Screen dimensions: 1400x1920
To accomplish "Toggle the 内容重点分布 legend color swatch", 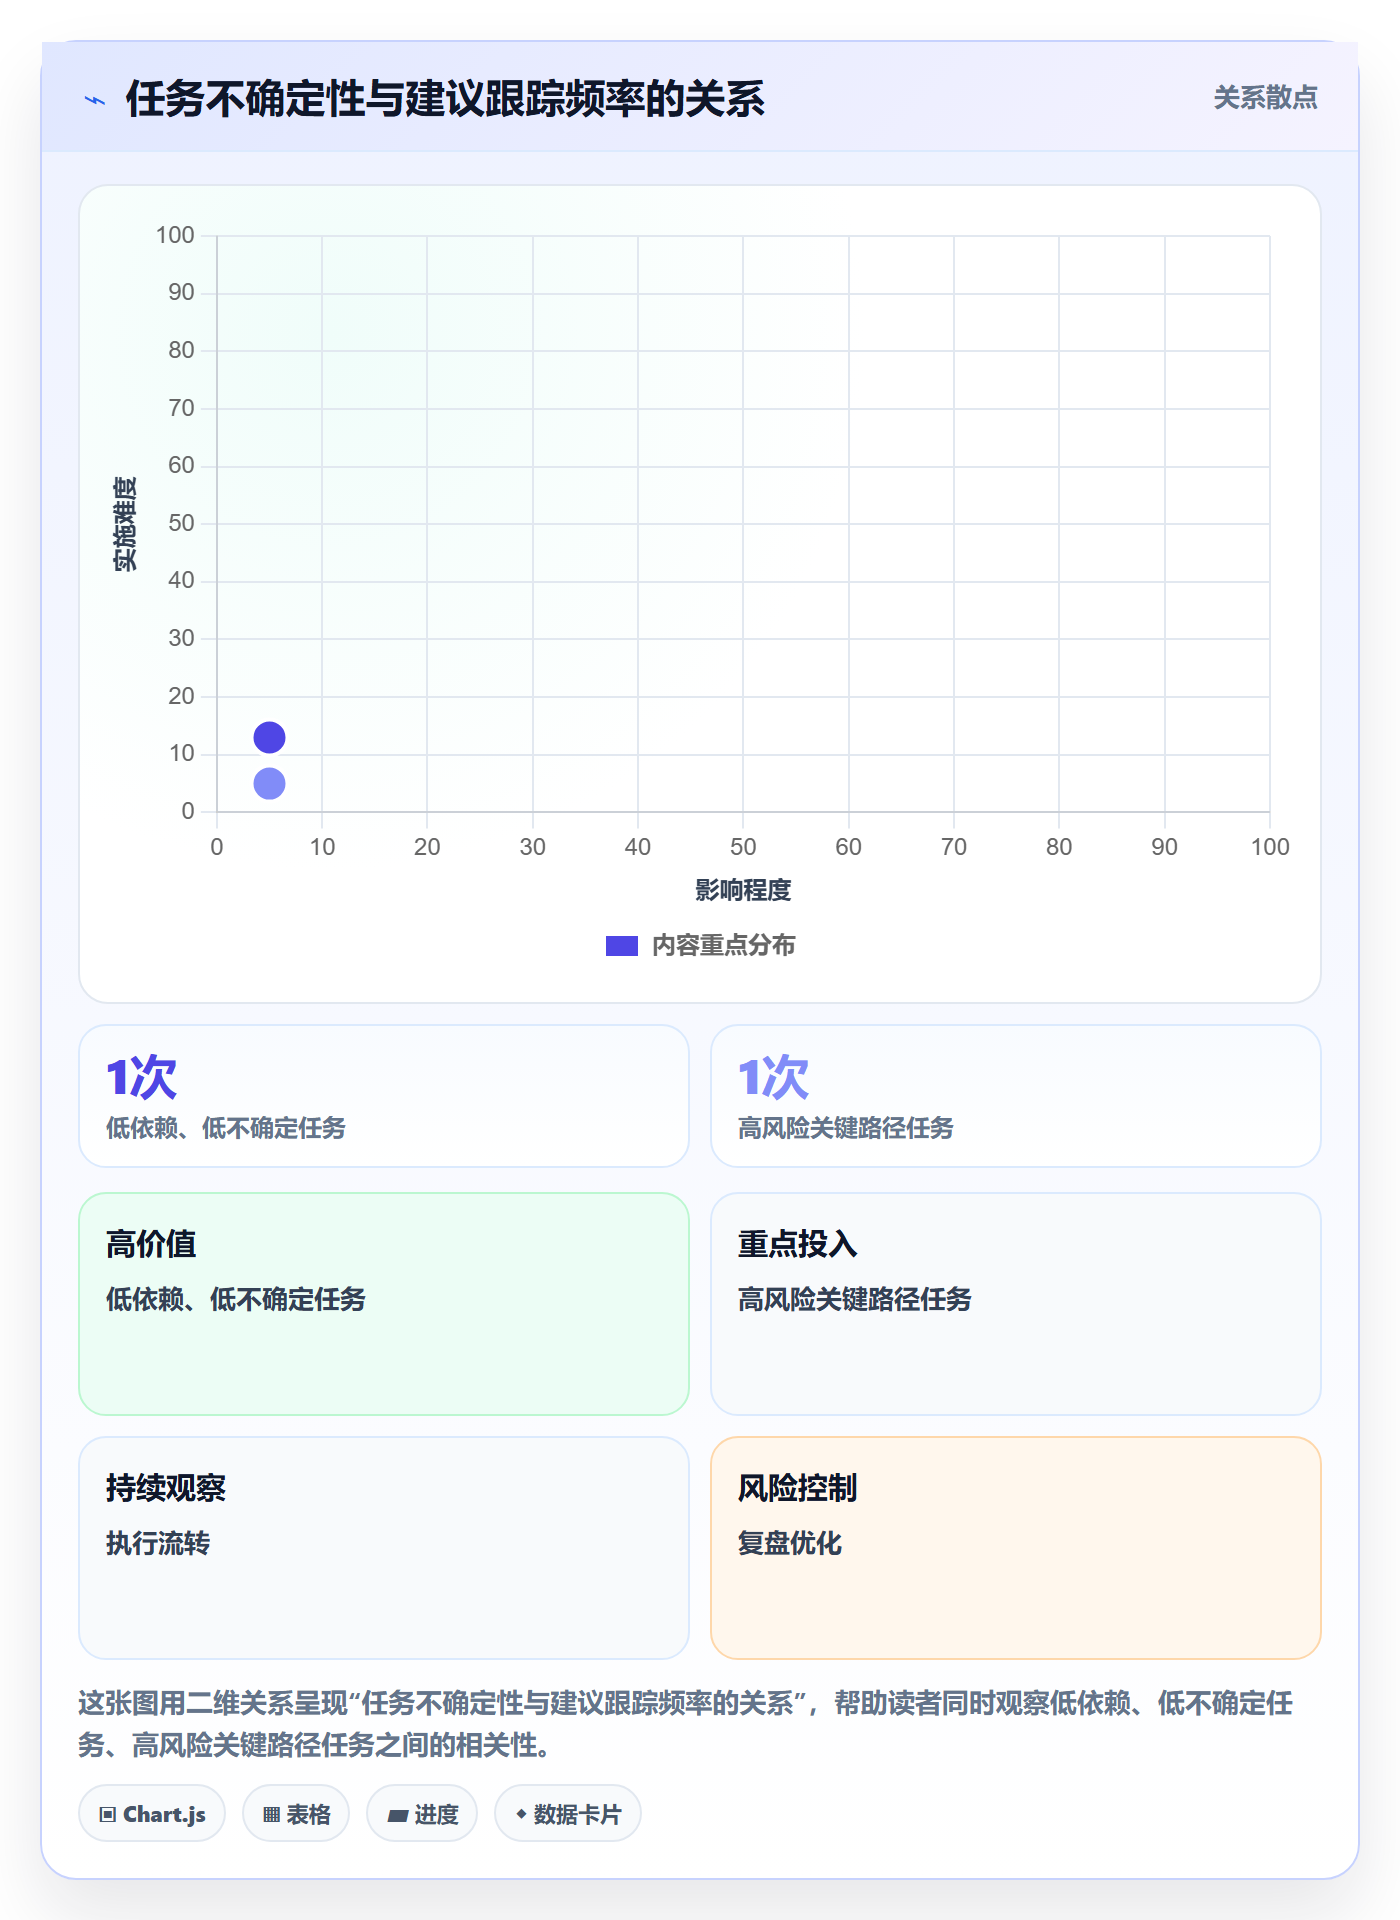I will tap(621, 946).
